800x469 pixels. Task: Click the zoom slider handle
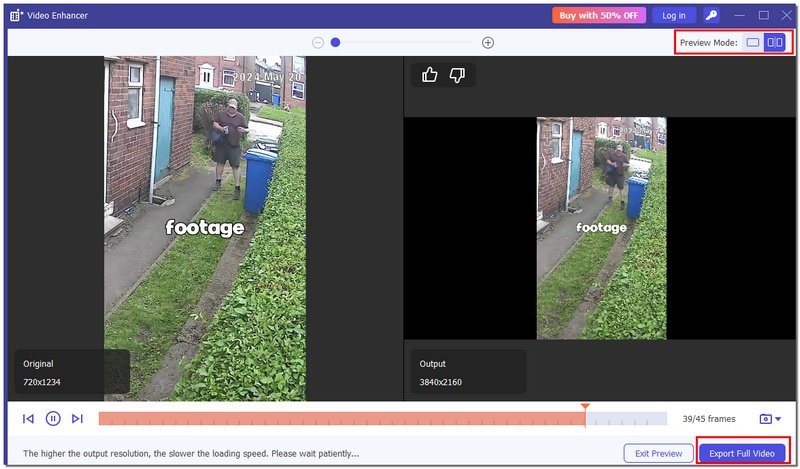click(x=336, y=43)
